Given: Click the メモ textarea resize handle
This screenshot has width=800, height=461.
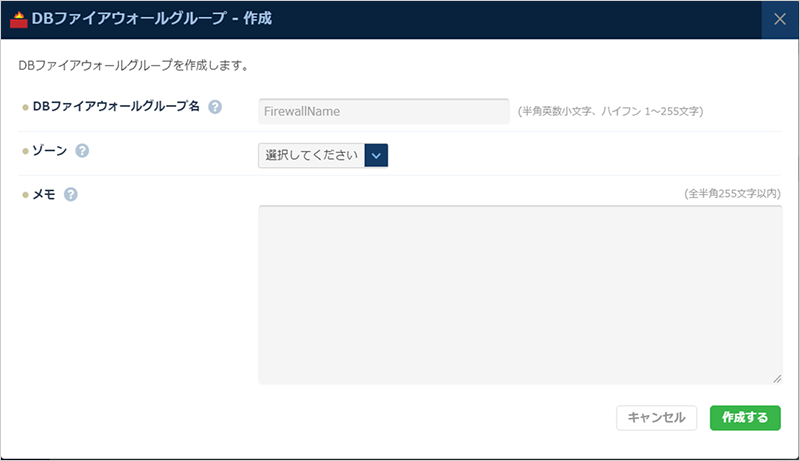Looking at the screenshot, I should (x=777, y=379).
